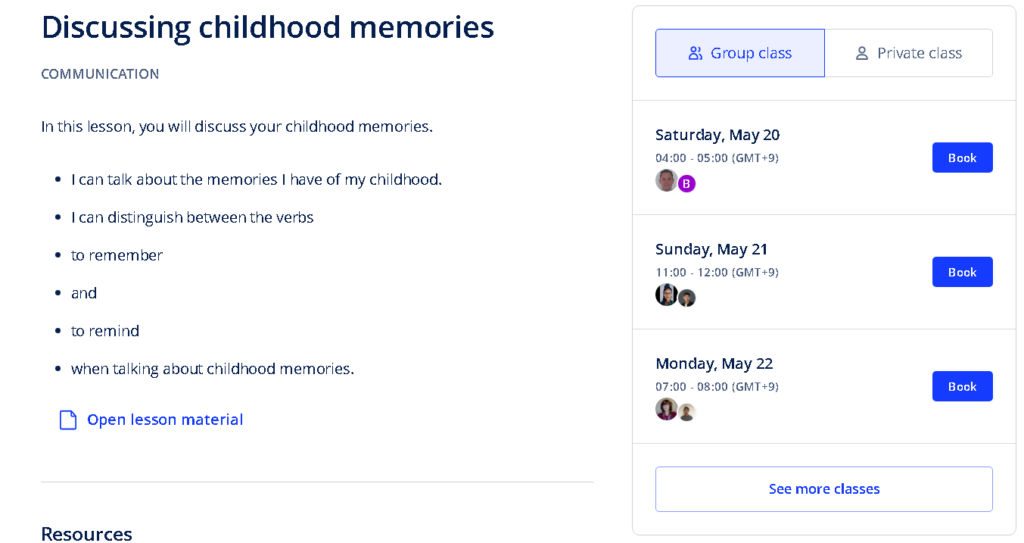1024x543 pixels.
Task: Click the Saturday, May 20 date heading
Action: (x=717, y=135)
